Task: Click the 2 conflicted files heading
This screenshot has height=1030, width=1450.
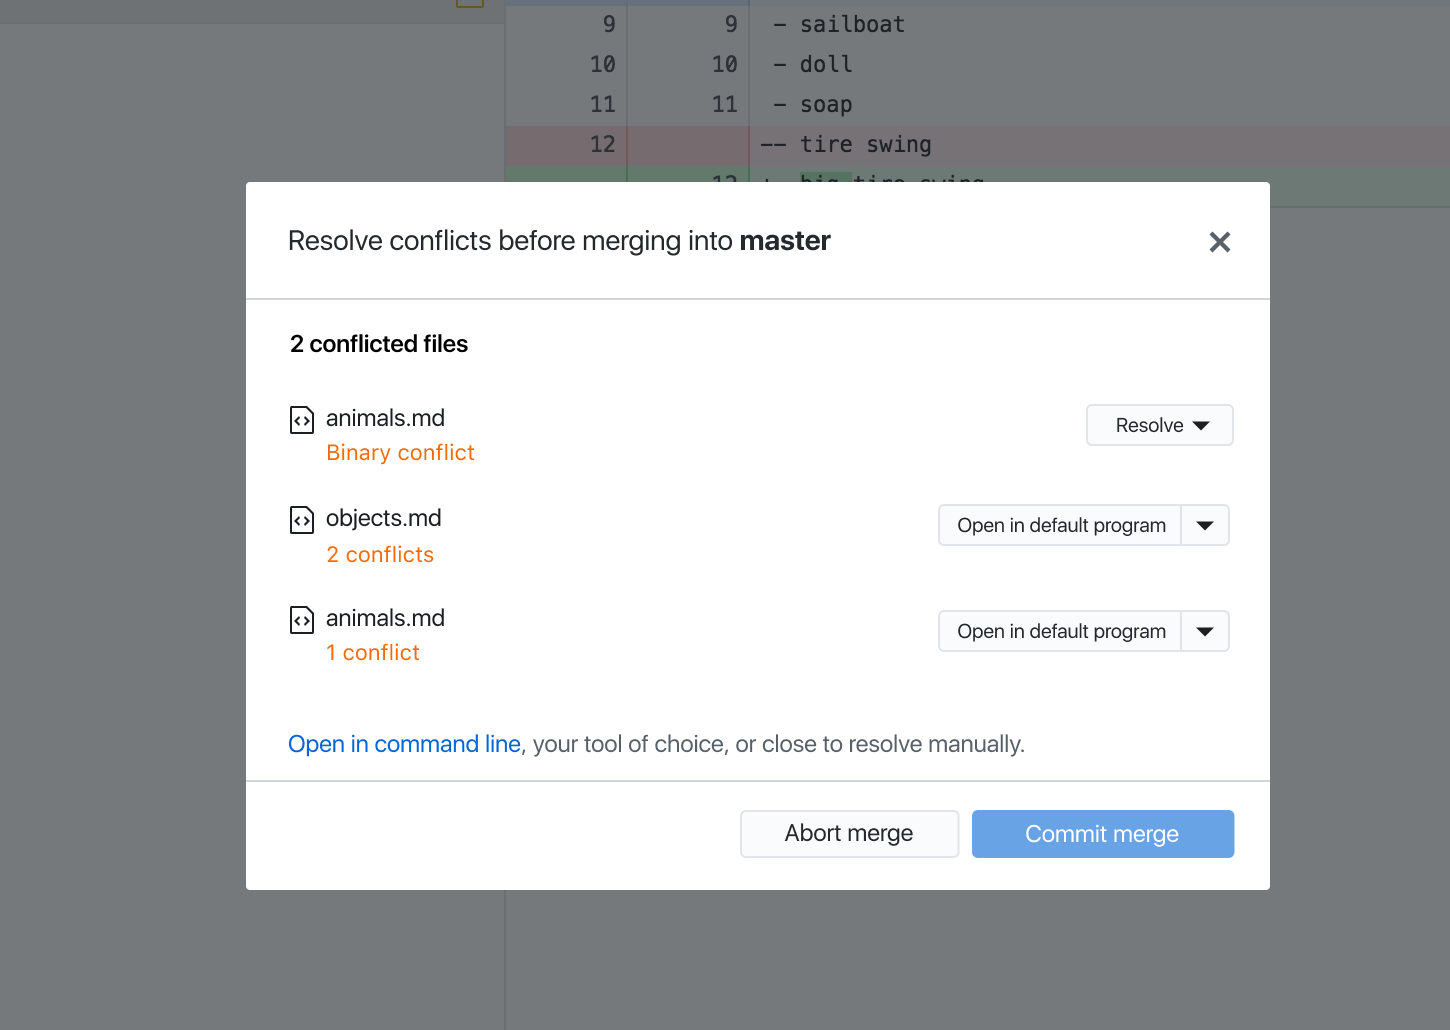Action: click(x=378, y=343)
